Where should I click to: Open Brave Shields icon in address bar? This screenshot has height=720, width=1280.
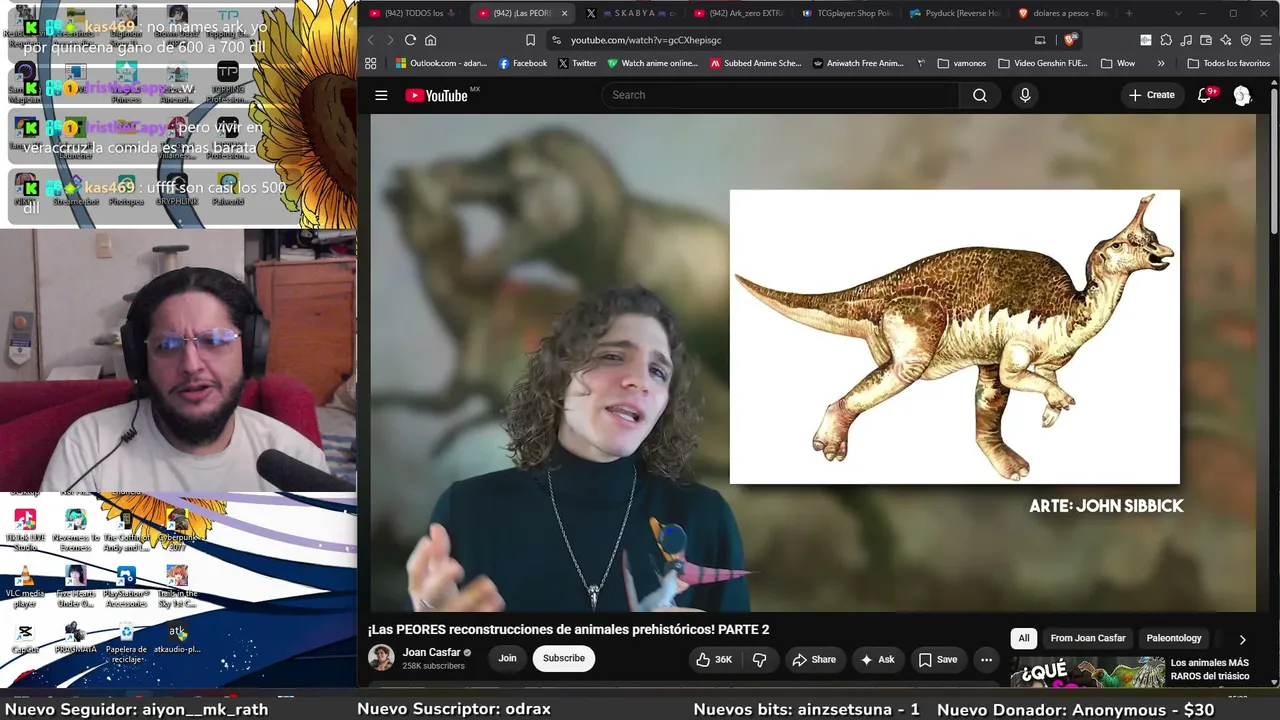point(1069,40)
